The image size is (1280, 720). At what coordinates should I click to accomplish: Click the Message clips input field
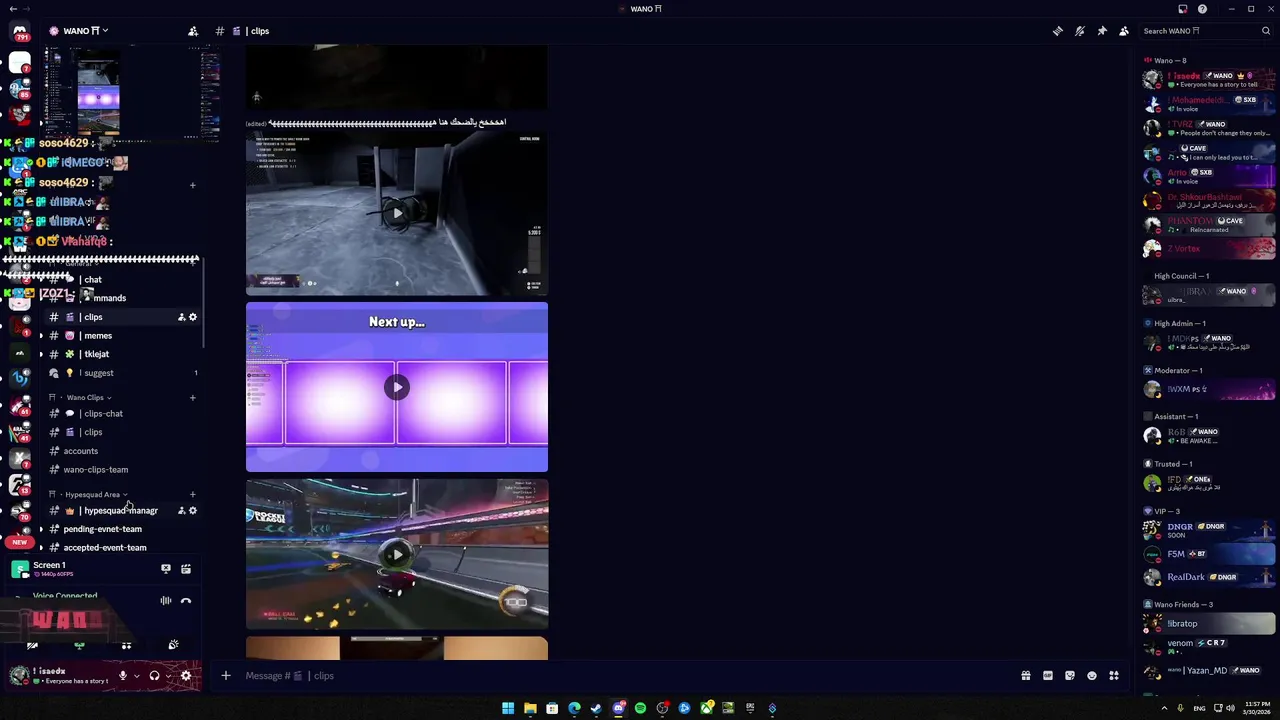point(625,676)
